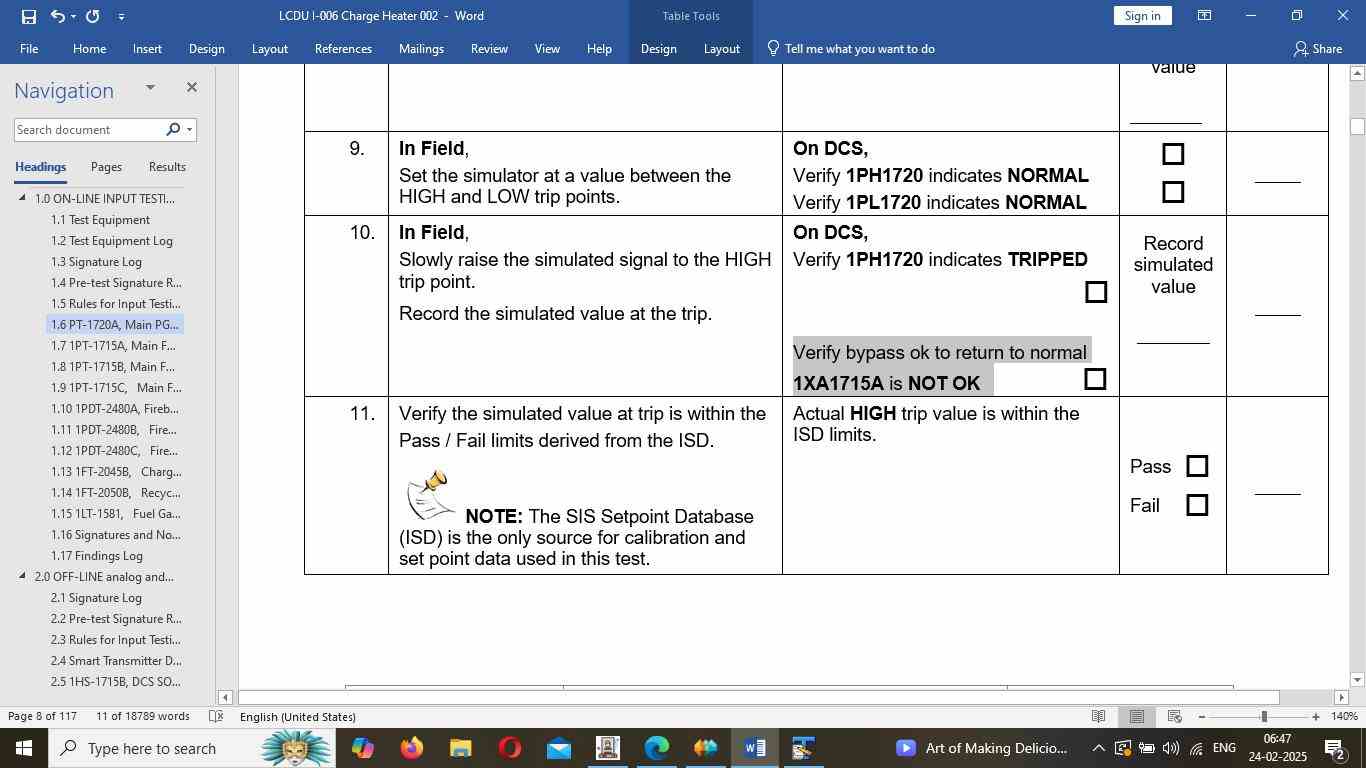The image size is (1366, 768).
Task: Open the Copilot app from the taskbar
Action: pyautogui.click(x=362, y=748)
